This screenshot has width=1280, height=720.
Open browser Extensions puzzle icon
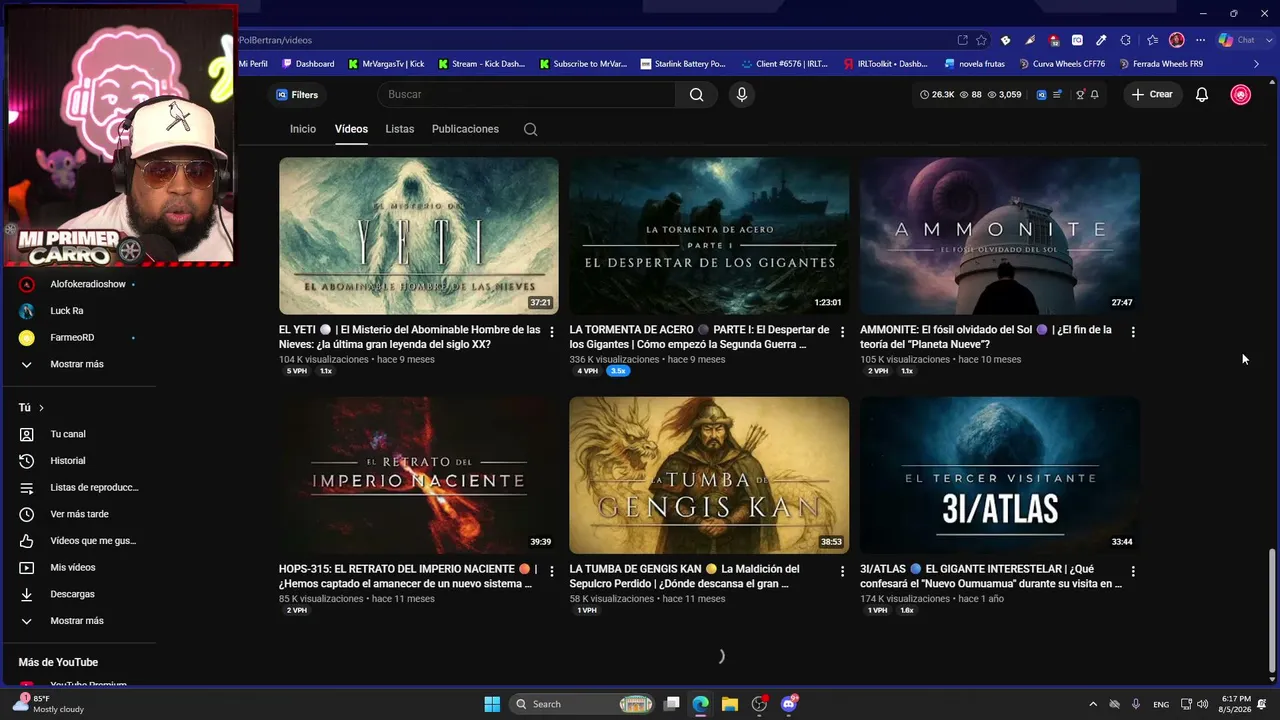tap(1125, 40)
